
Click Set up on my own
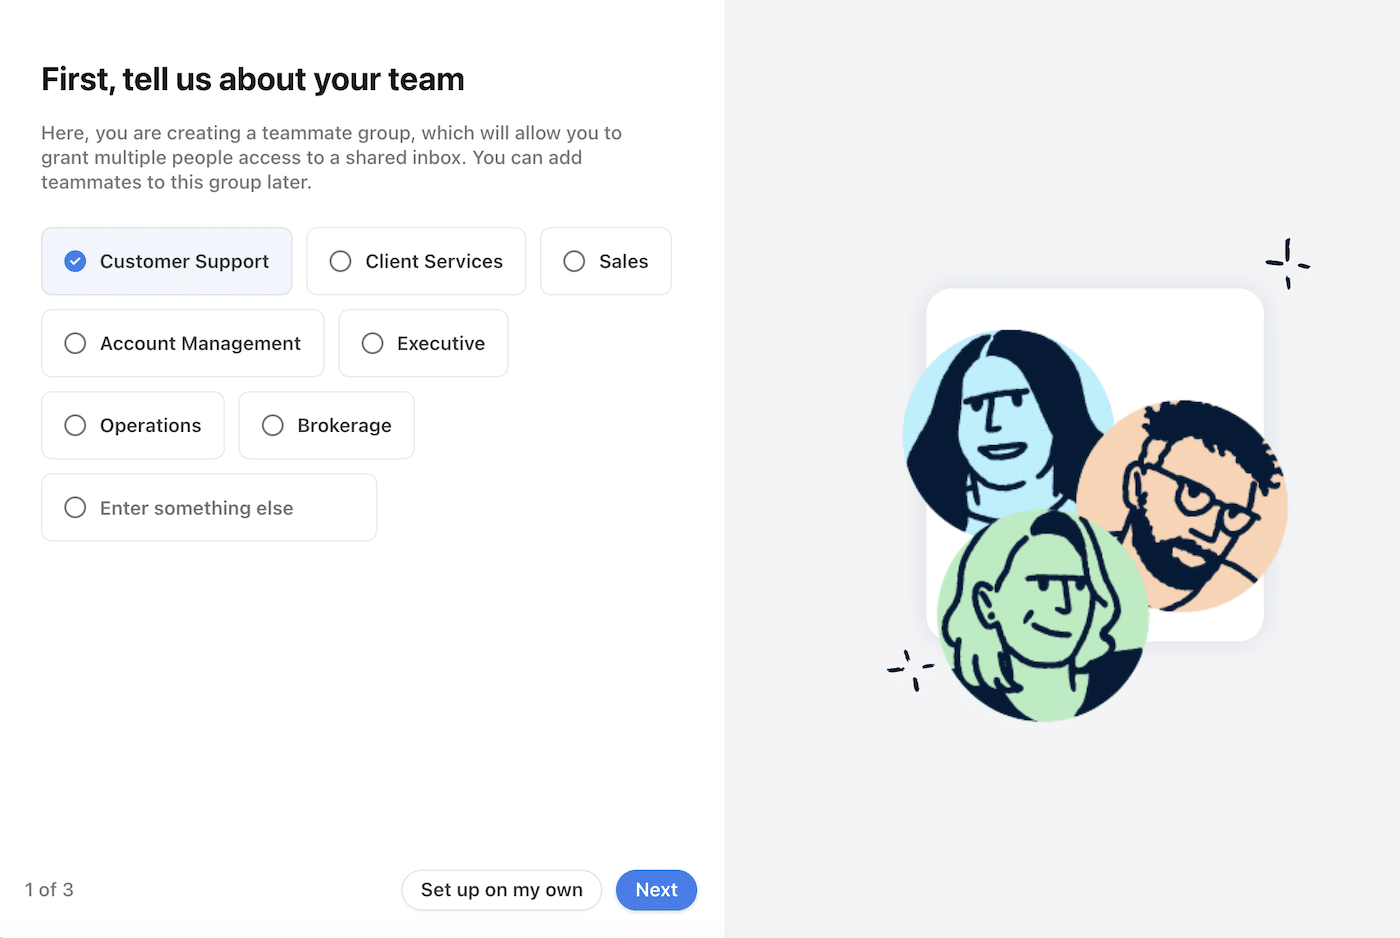click(501, 890)
